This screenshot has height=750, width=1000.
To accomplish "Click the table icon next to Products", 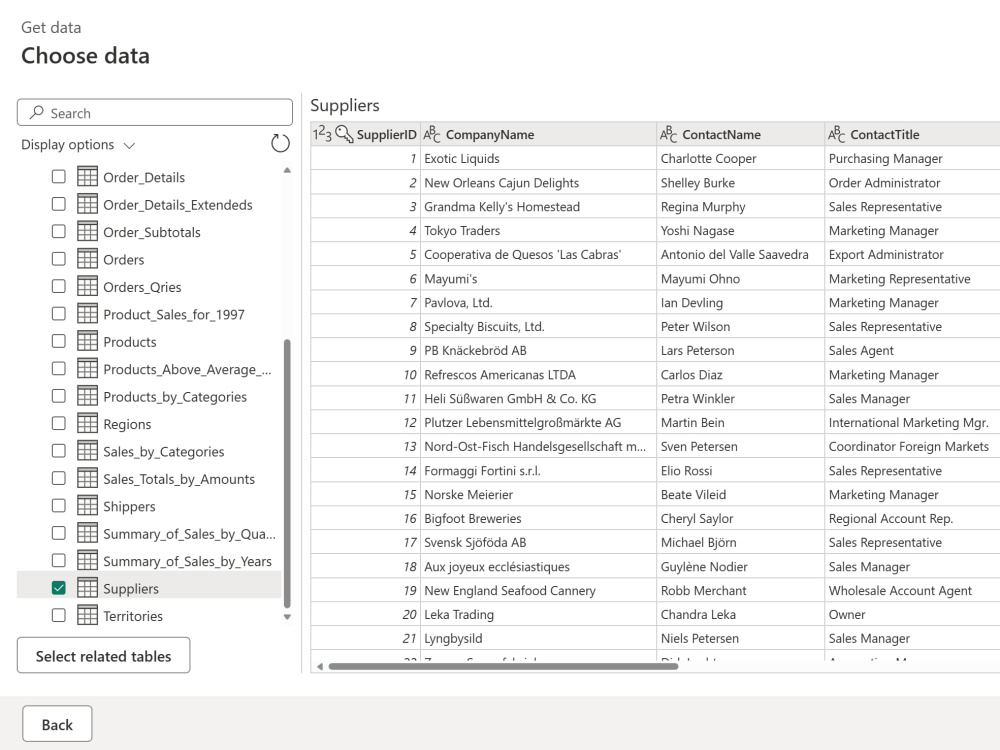I will coord(87,341).
